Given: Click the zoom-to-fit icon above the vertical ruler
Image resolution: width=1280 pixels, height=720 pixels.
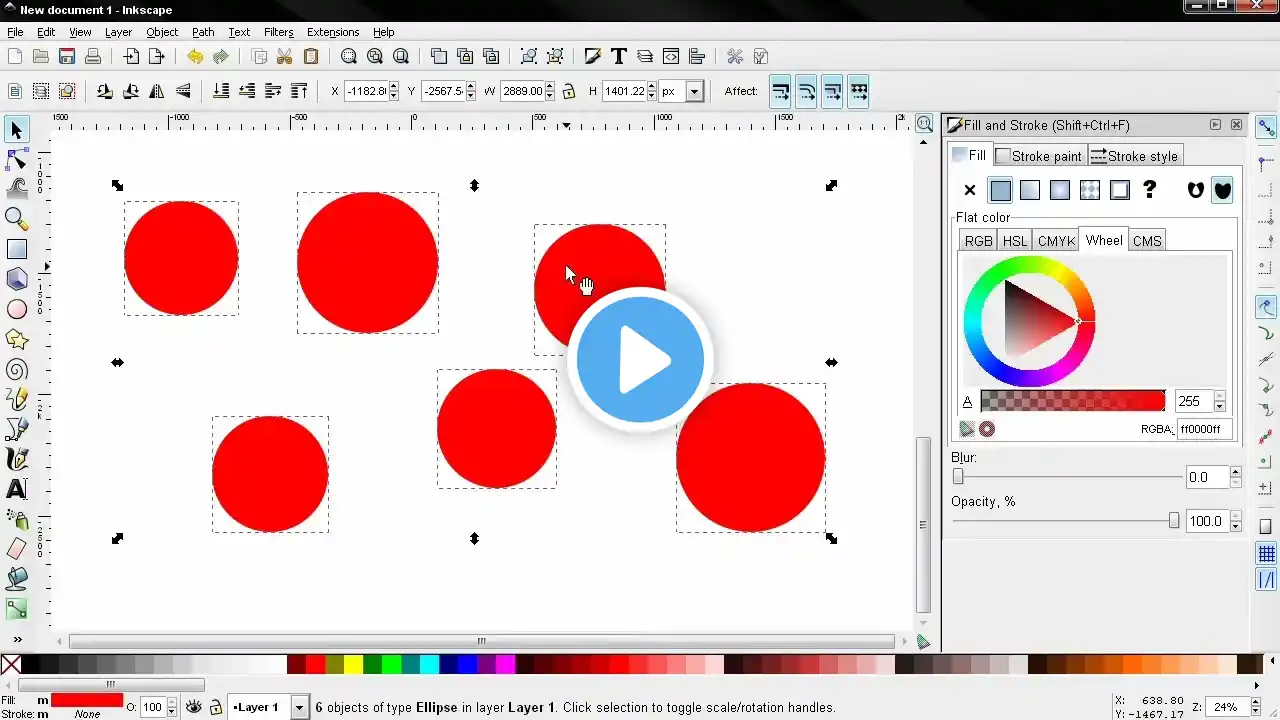Looking at the screenshot, I should pos(925,124).
